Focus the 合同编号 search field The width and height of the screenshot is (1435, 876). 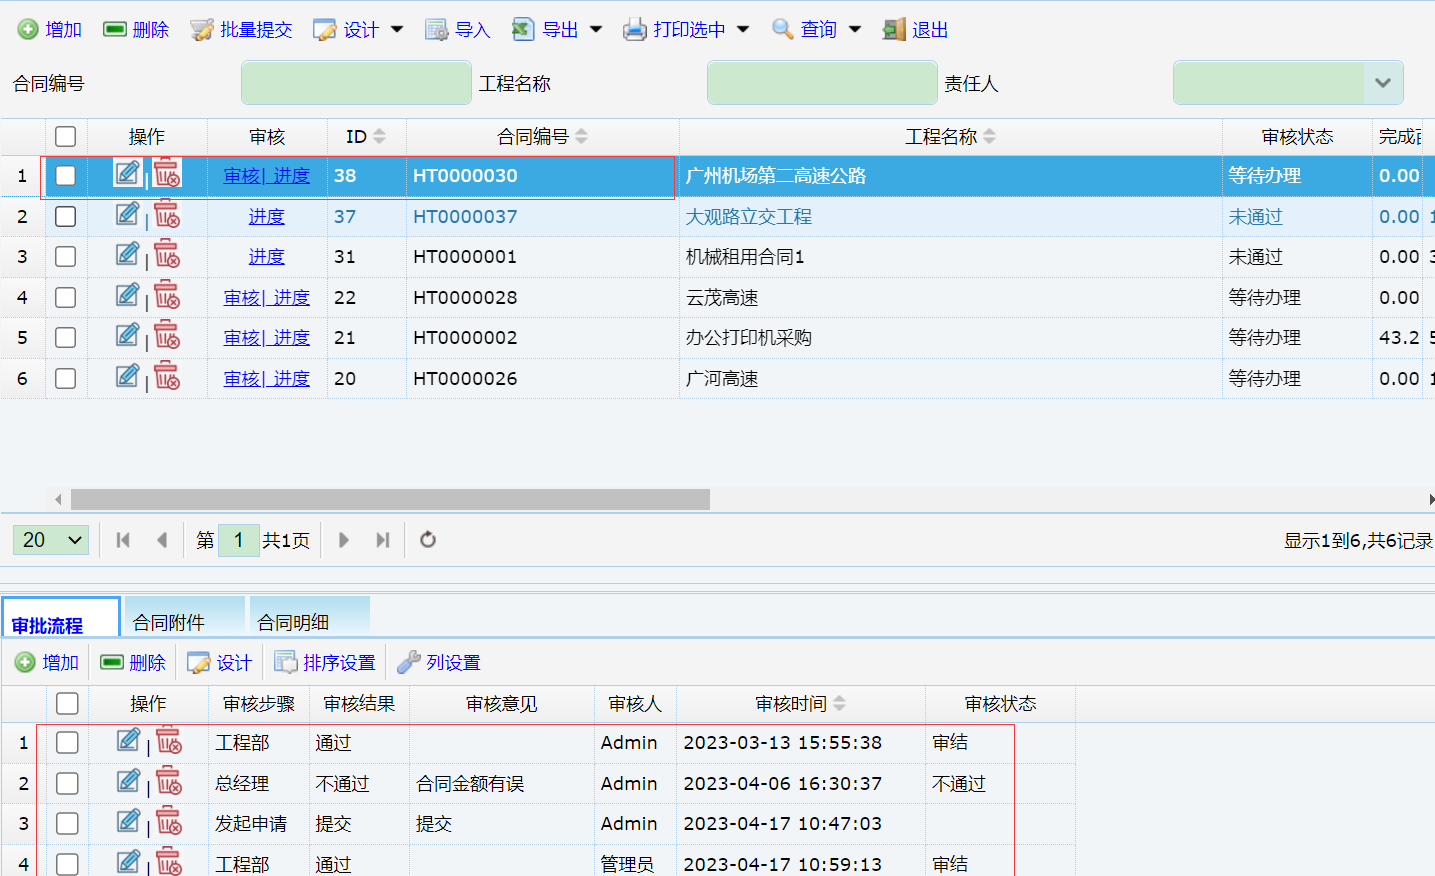(356, 83)
